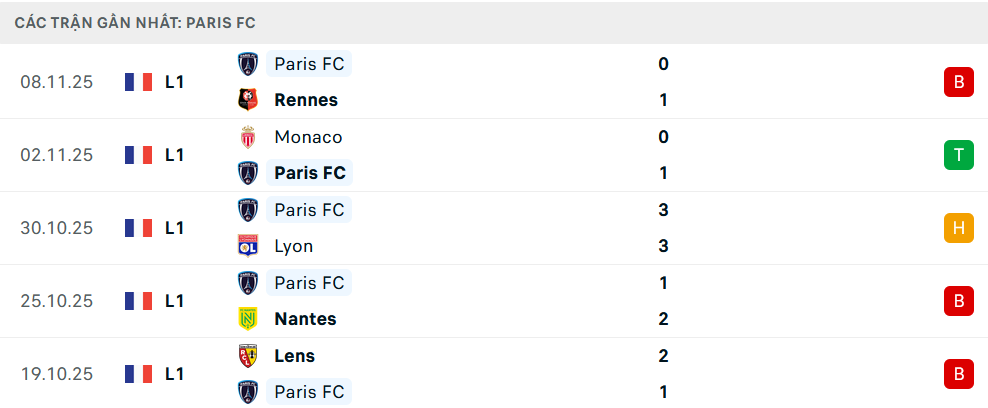Click the green T result badge
The width and height of the screenshot is (988, 408).
coord(958,155)
